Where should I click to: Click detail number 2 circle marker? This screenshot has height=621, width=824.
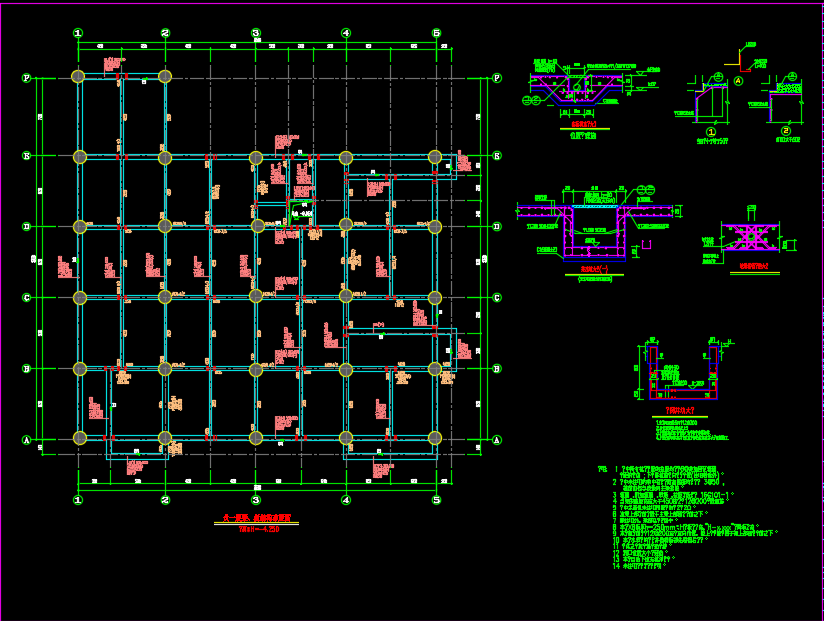coord(786,131)
